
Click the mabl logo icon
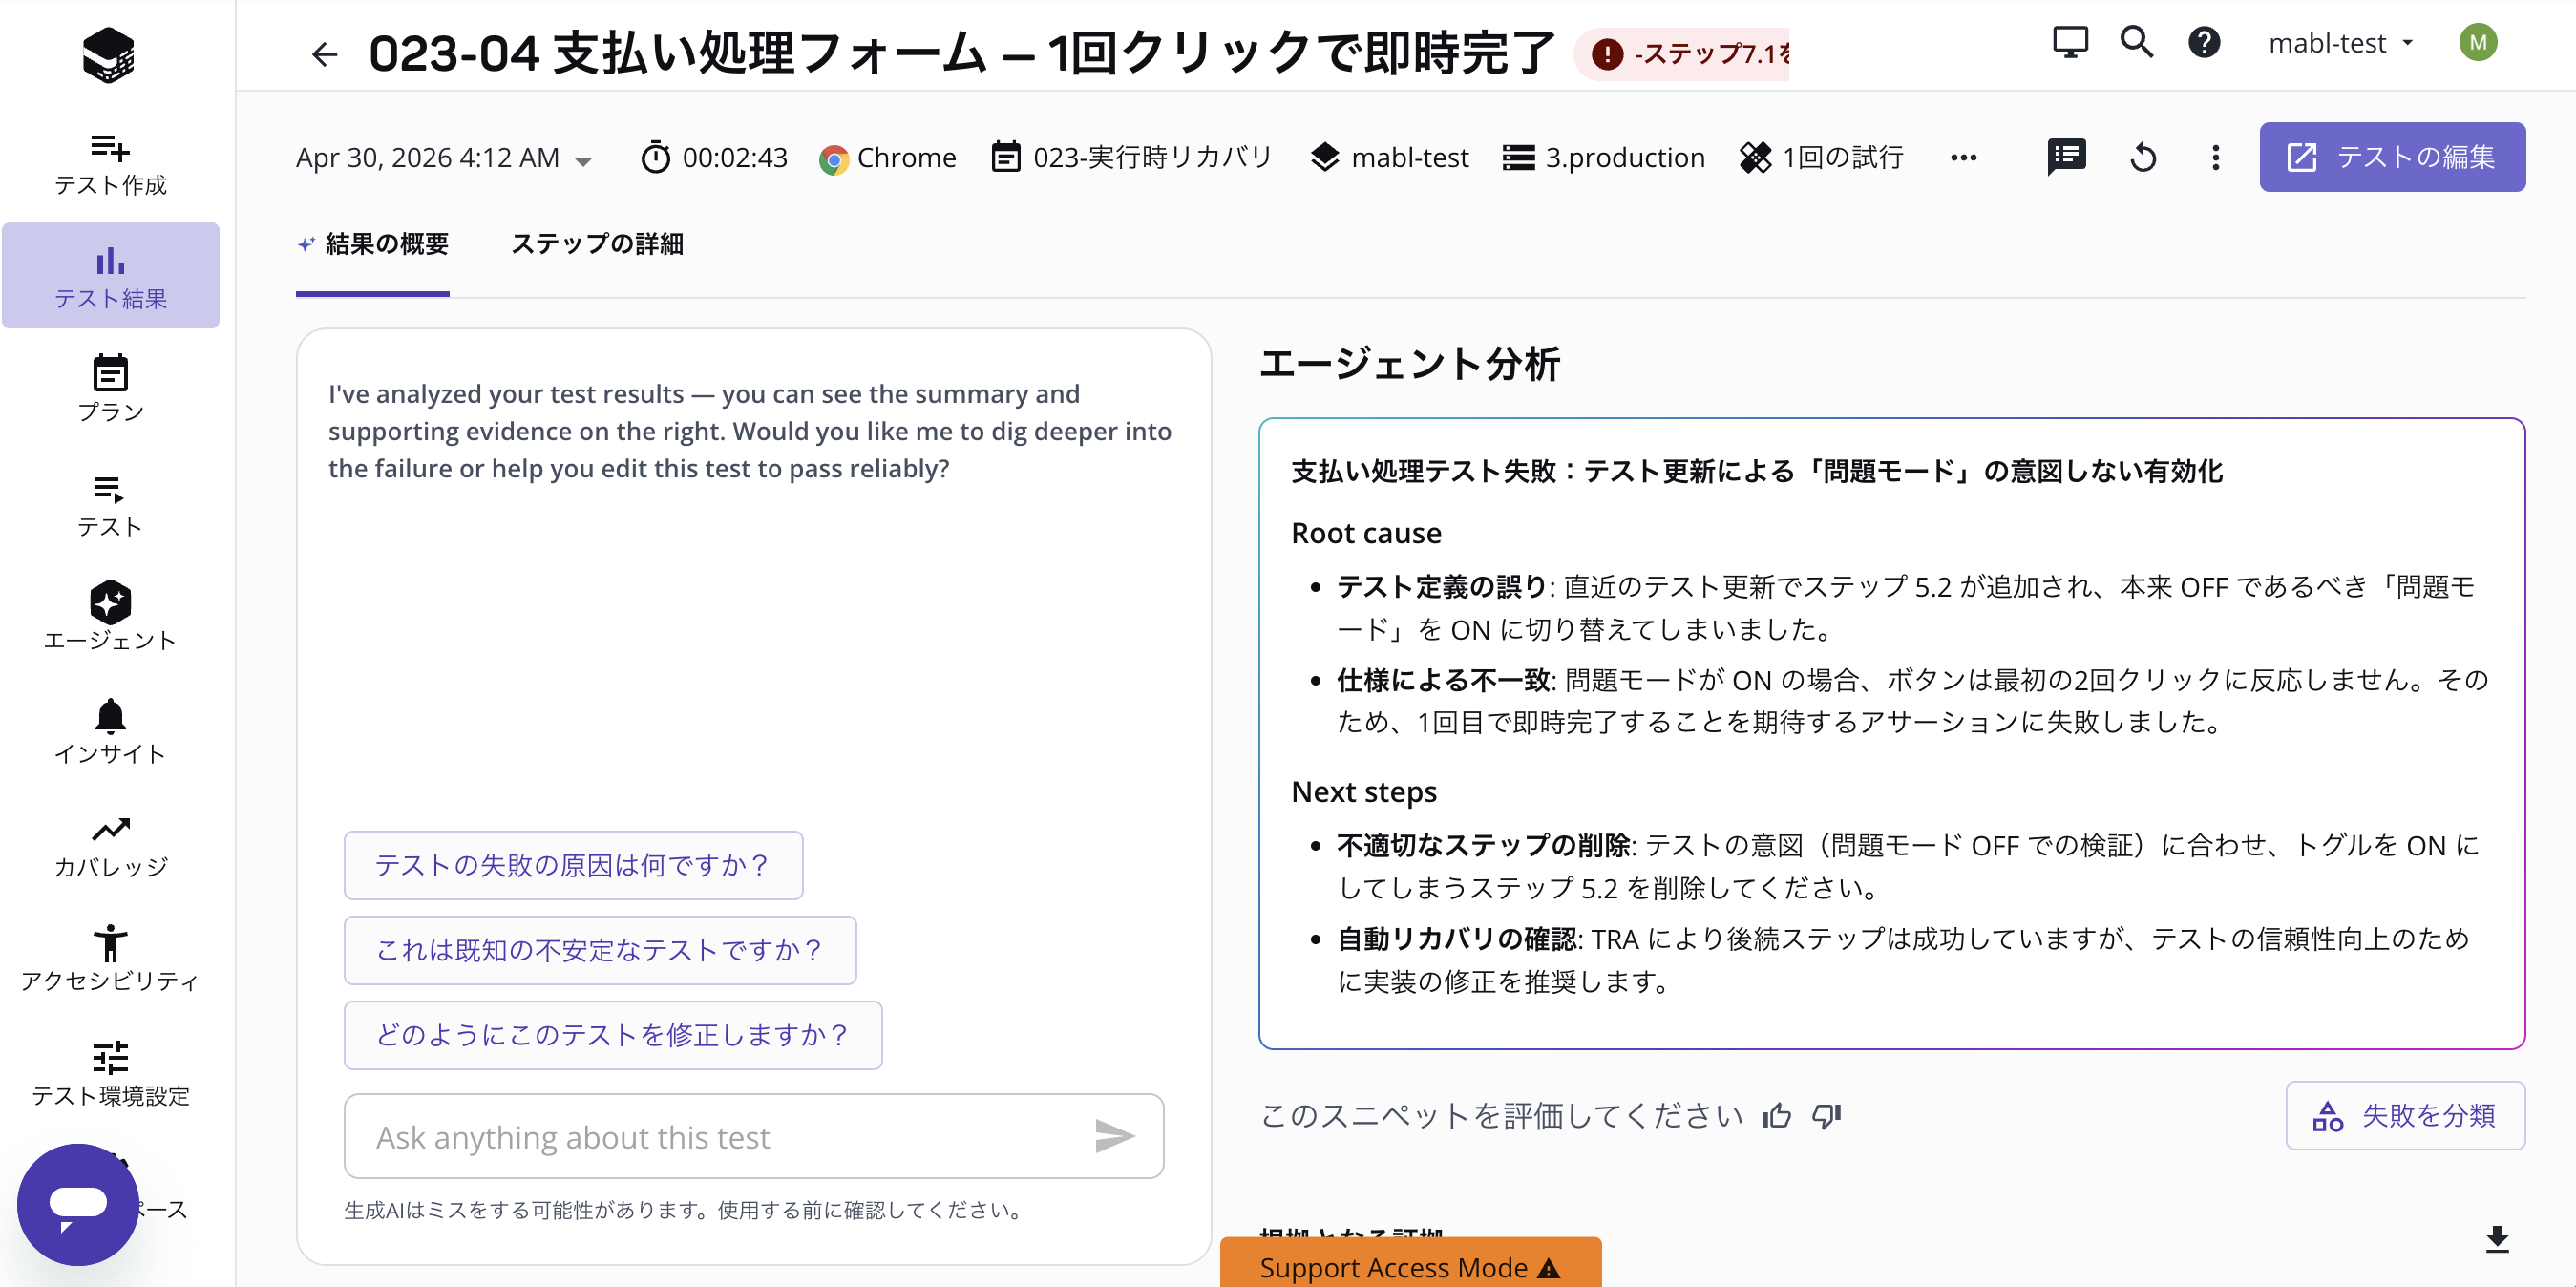[108, 54]
